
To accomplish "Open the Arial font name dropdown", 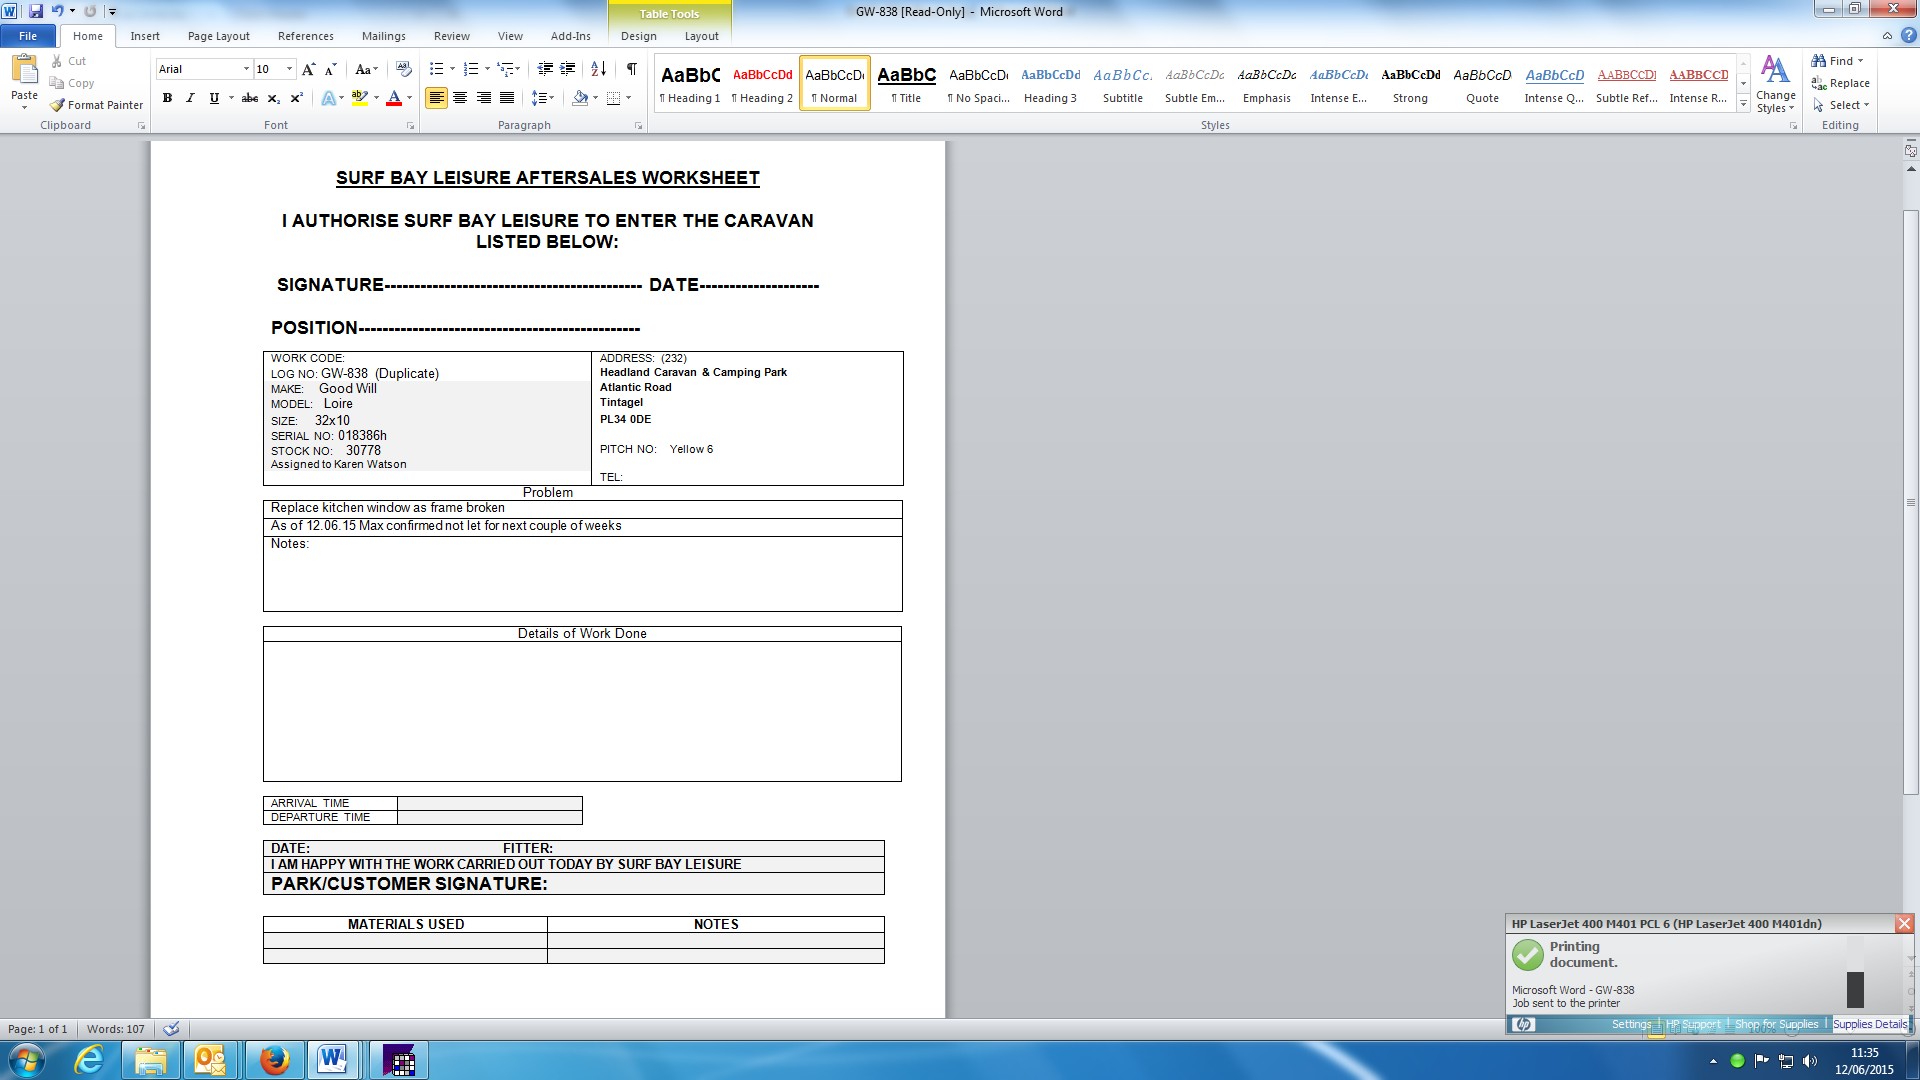I will (x=246, y=69).
